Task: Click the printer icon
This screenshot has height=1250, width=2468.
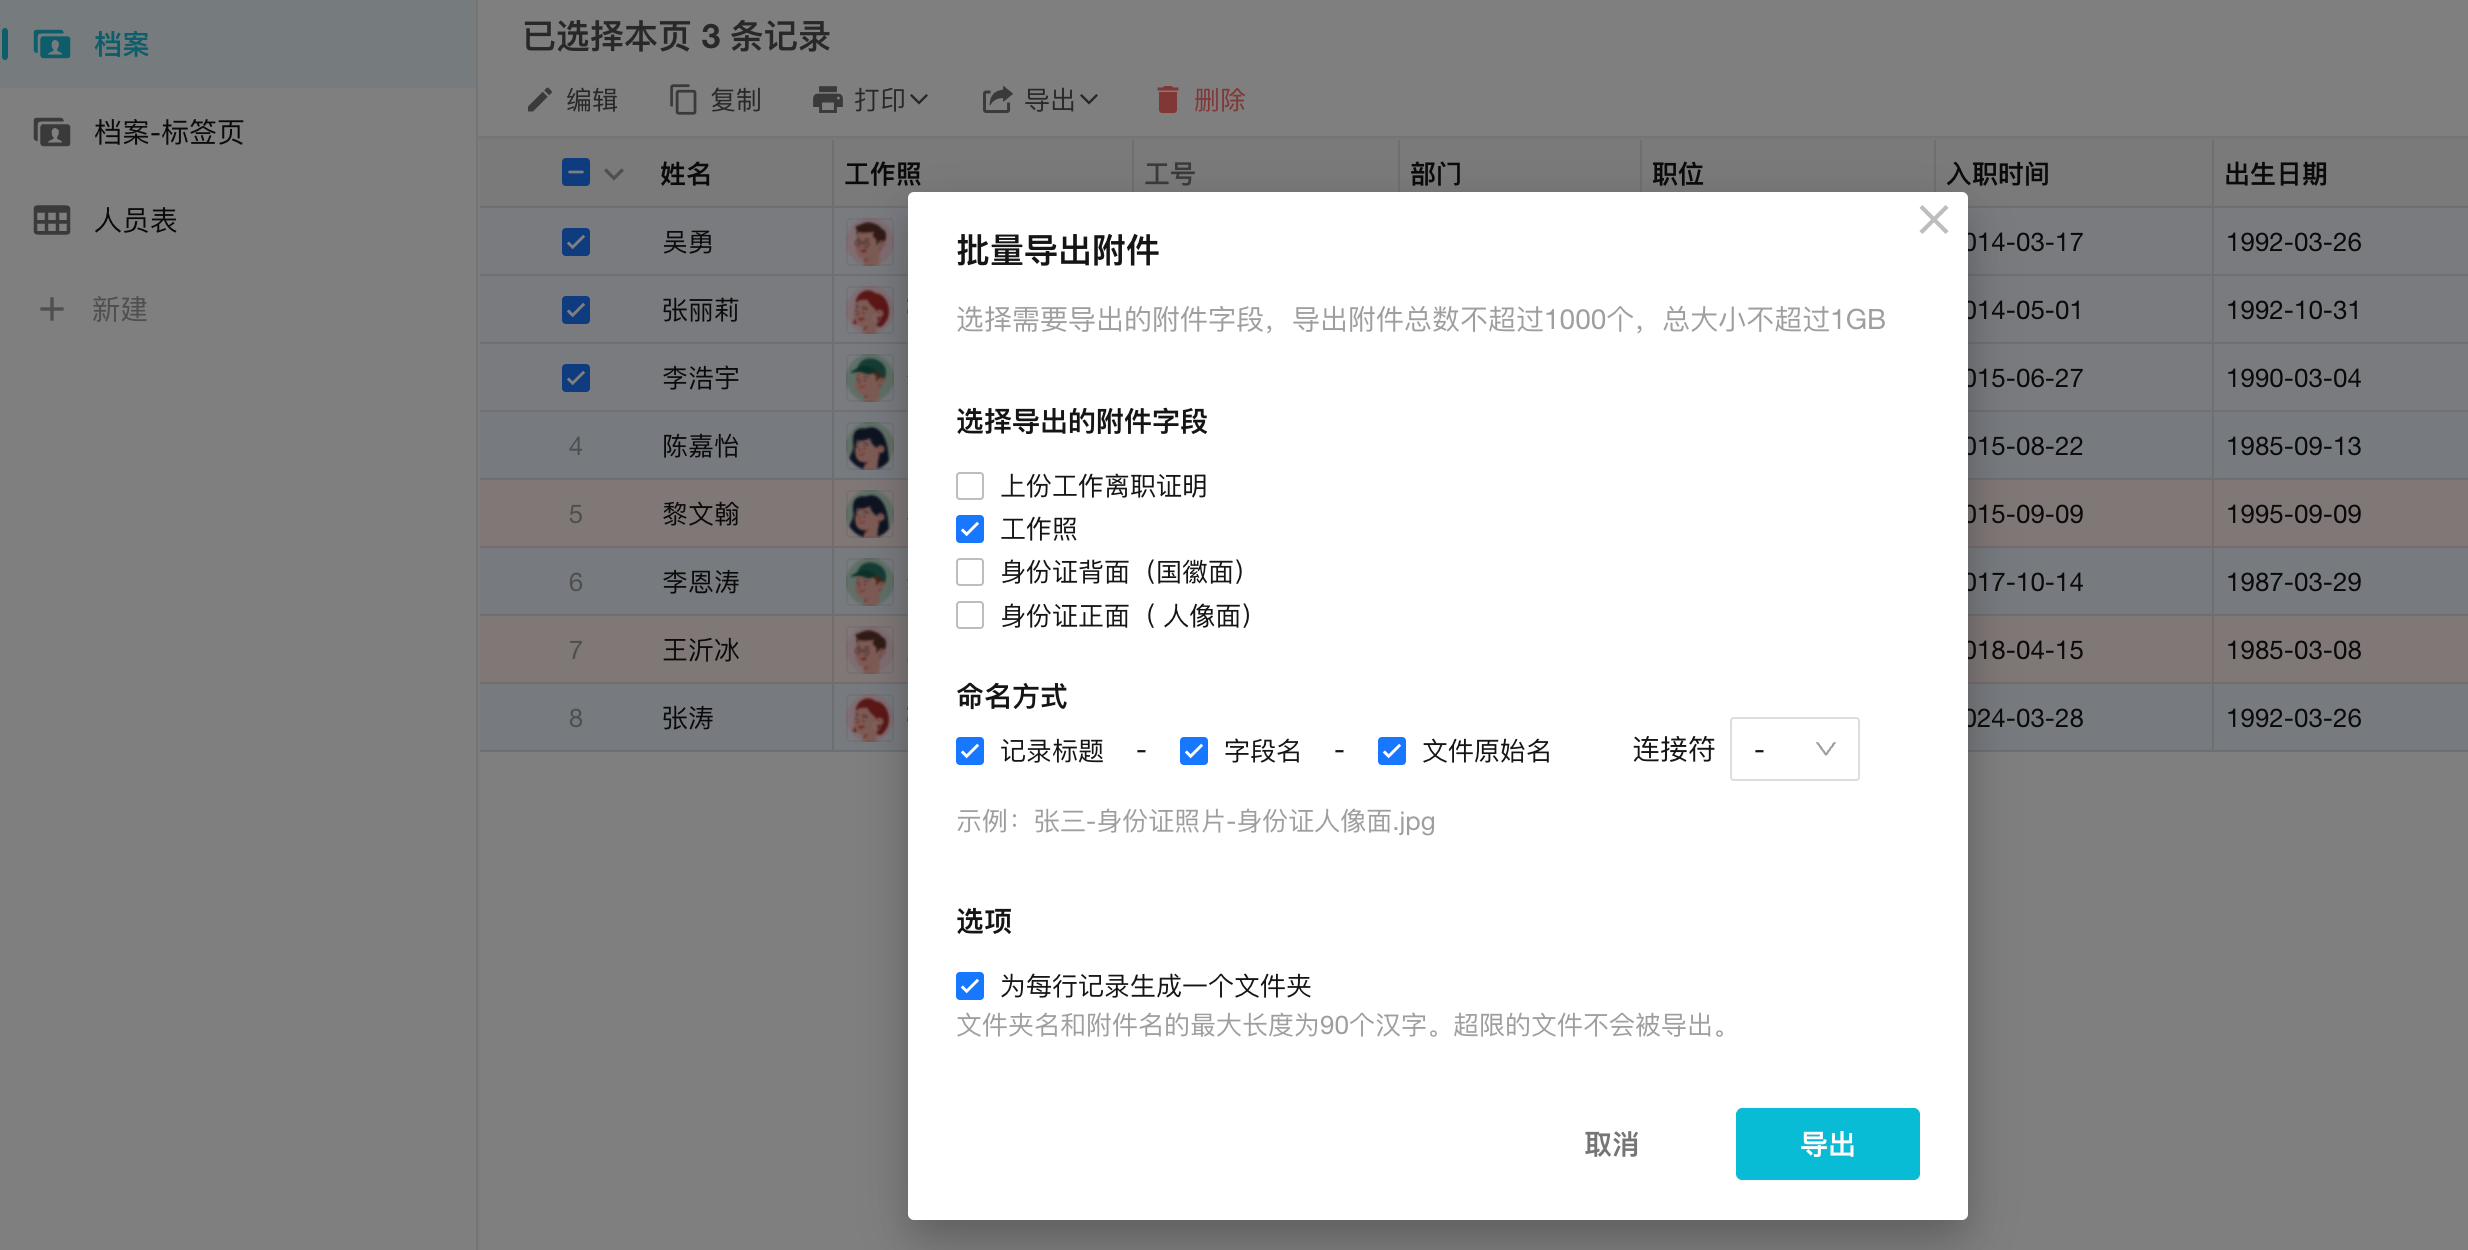Action: click(827, 100)
